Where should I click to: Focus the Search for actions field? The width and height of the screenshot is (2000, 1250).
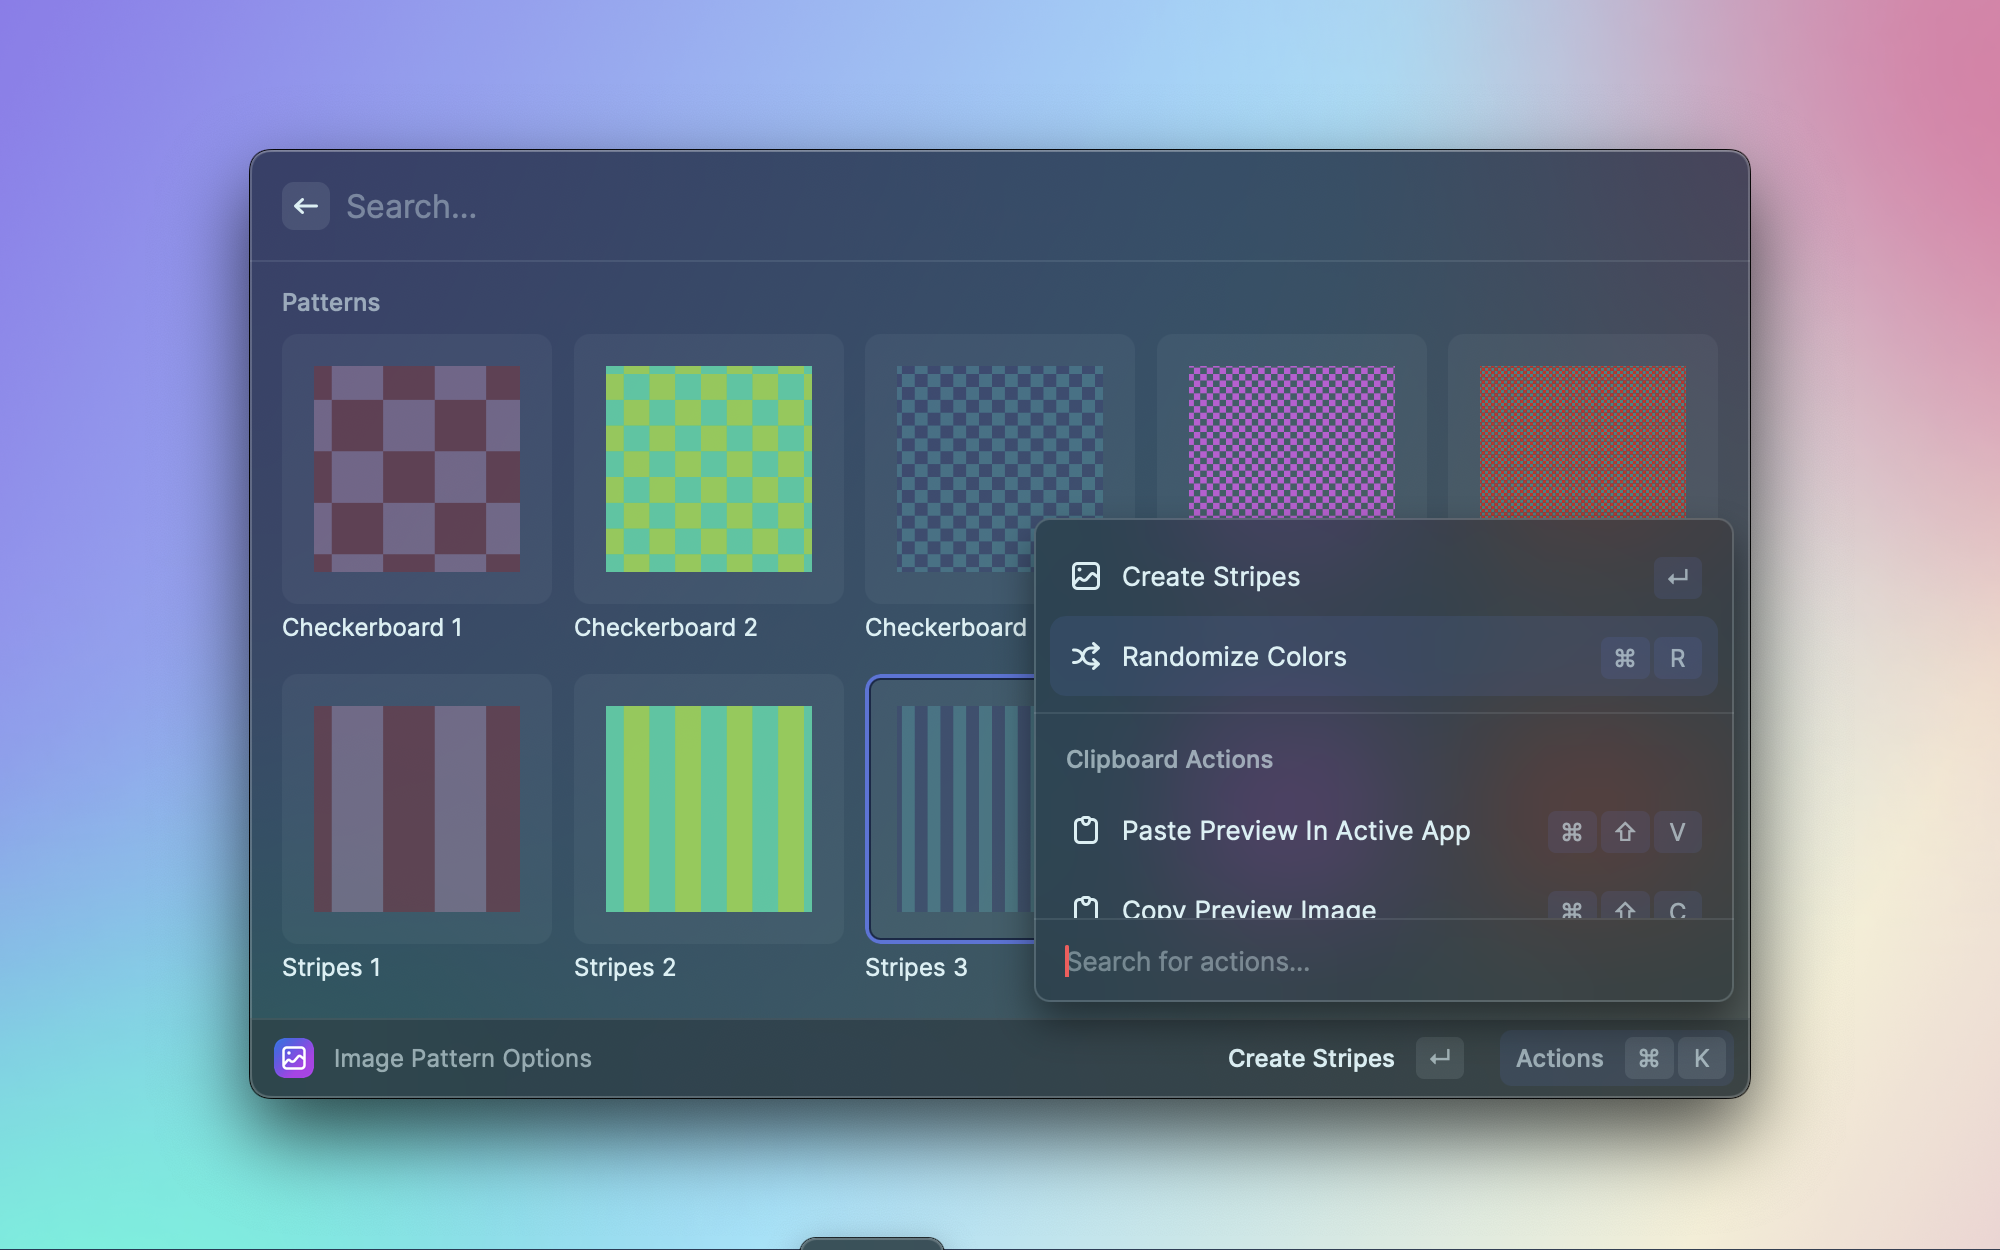click(1384, 962)
